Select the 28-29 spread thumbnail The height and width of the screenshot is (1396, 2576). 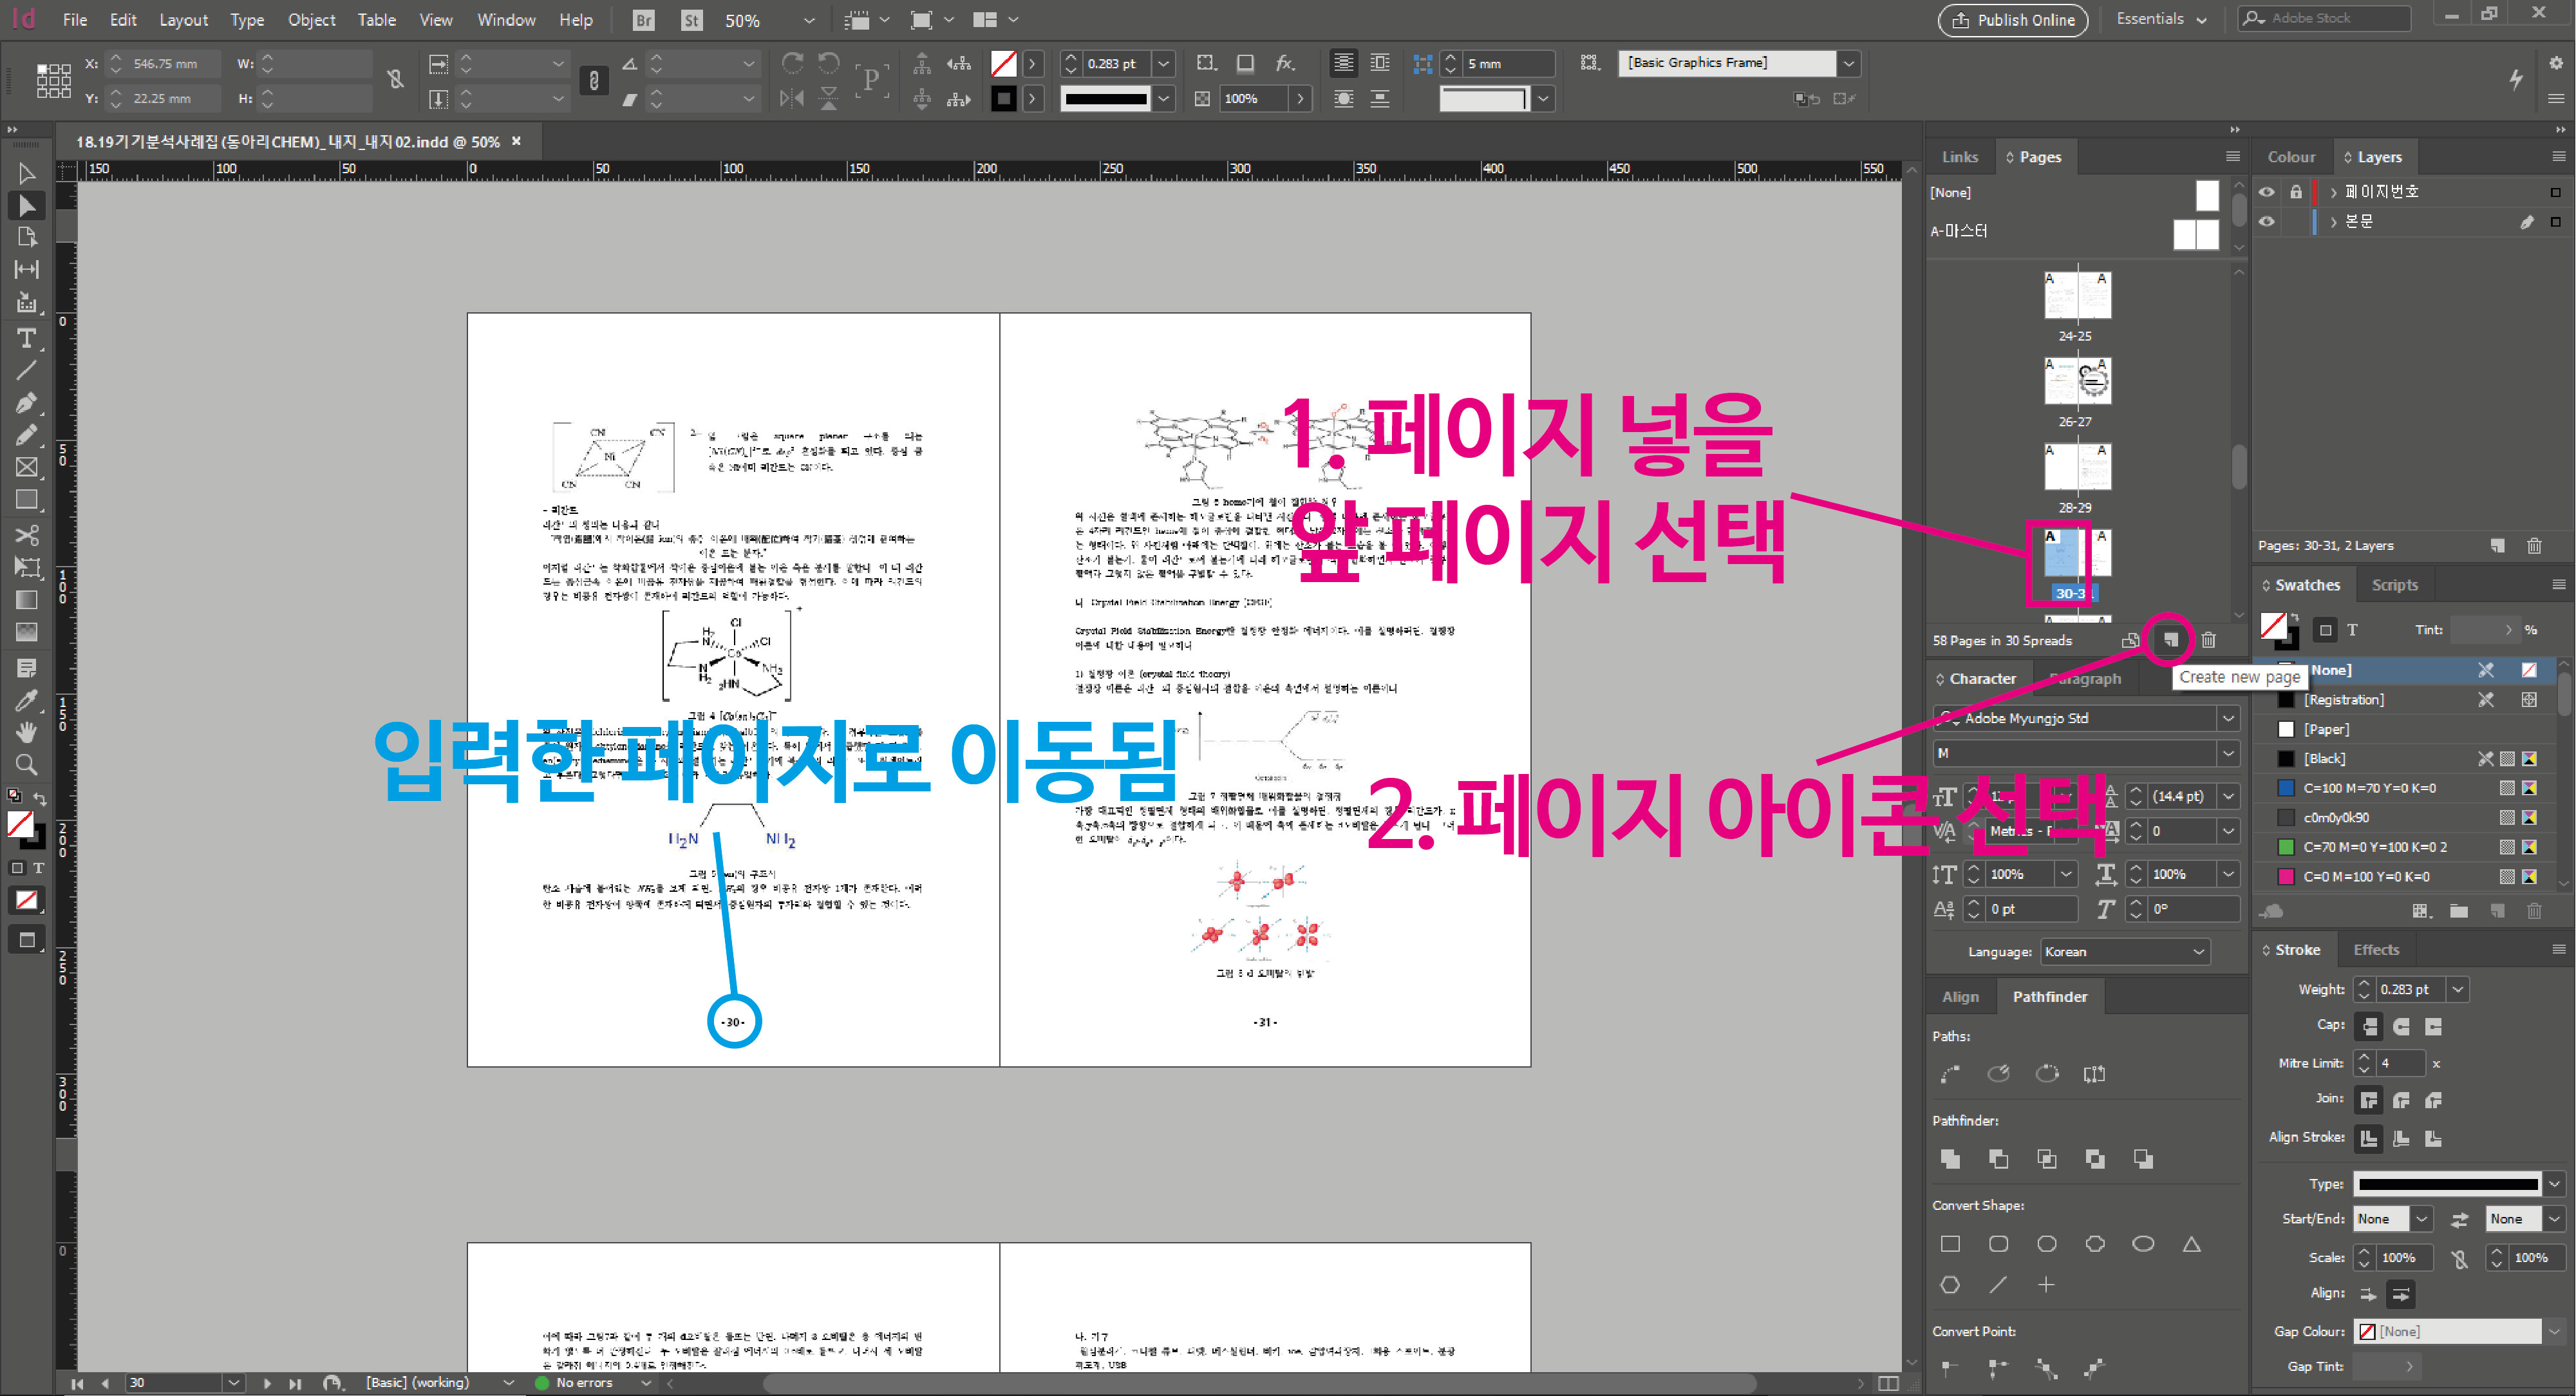(x=2077, y=466)
